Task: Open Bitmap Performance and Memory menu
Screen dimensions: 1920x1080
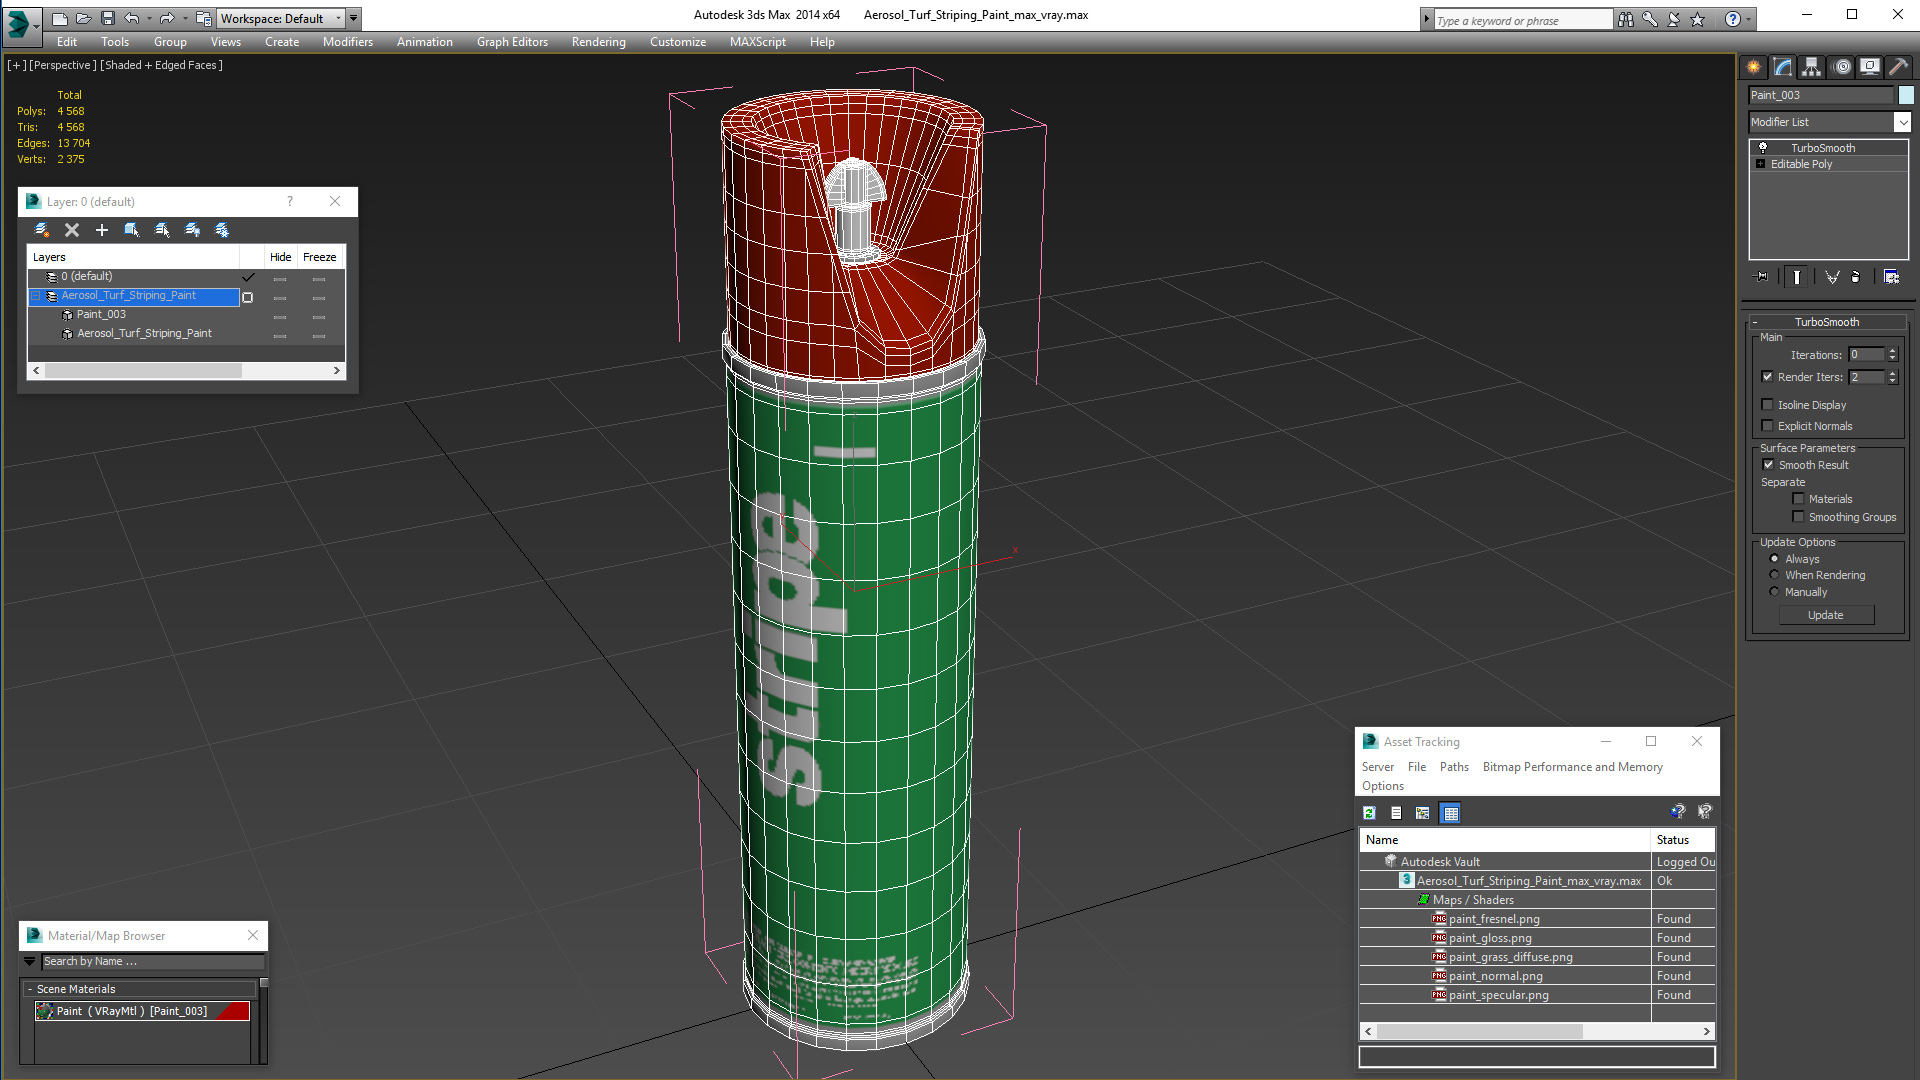Action: 1572,767
